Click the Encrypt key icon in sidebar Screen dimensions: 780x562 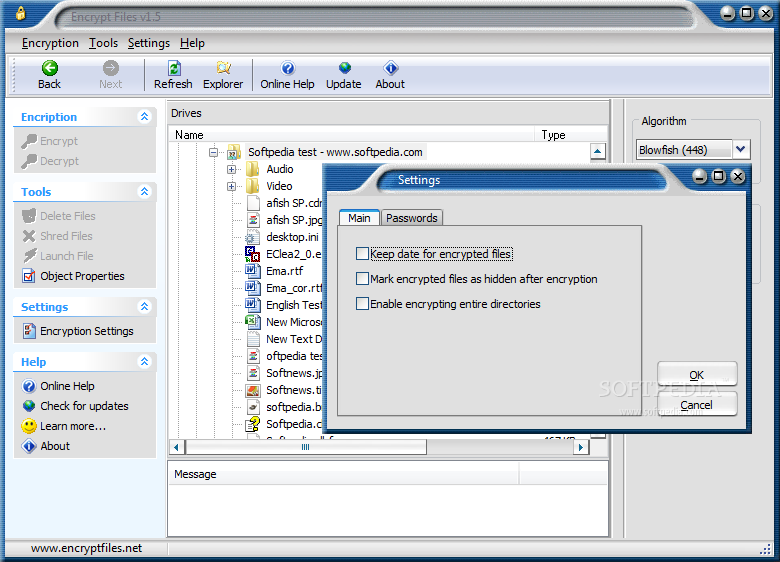click(x=29, y=141)
